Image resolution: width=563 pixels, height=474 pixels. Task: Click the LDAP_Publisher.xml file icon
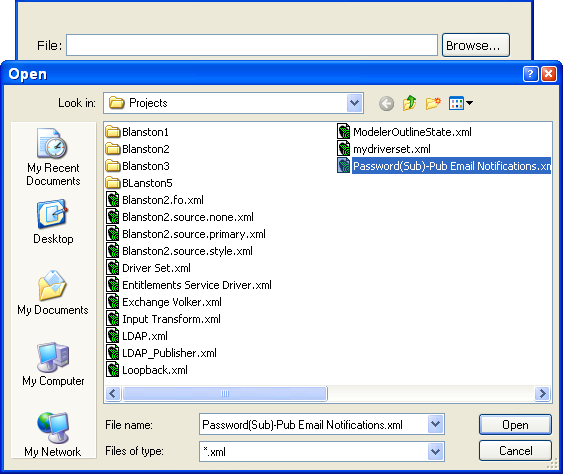(x=113, y=353)
